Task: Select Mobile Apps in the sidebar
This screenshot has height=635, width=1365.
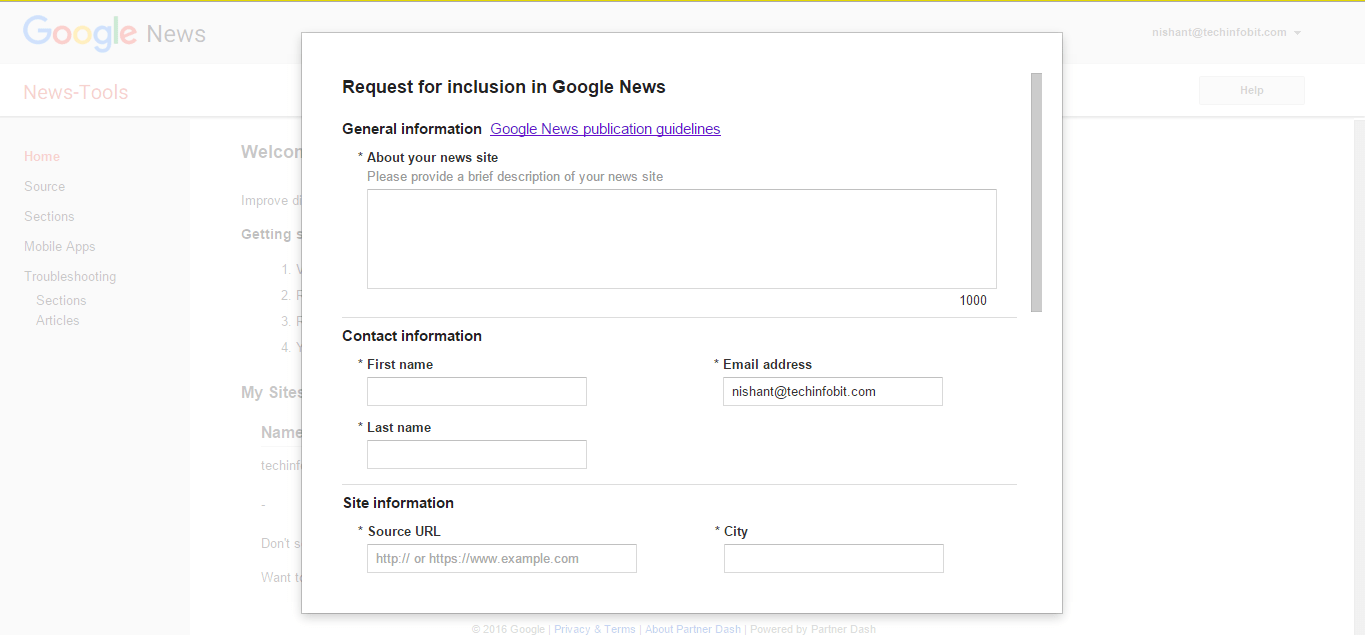Action: click(x=59, y=246)
